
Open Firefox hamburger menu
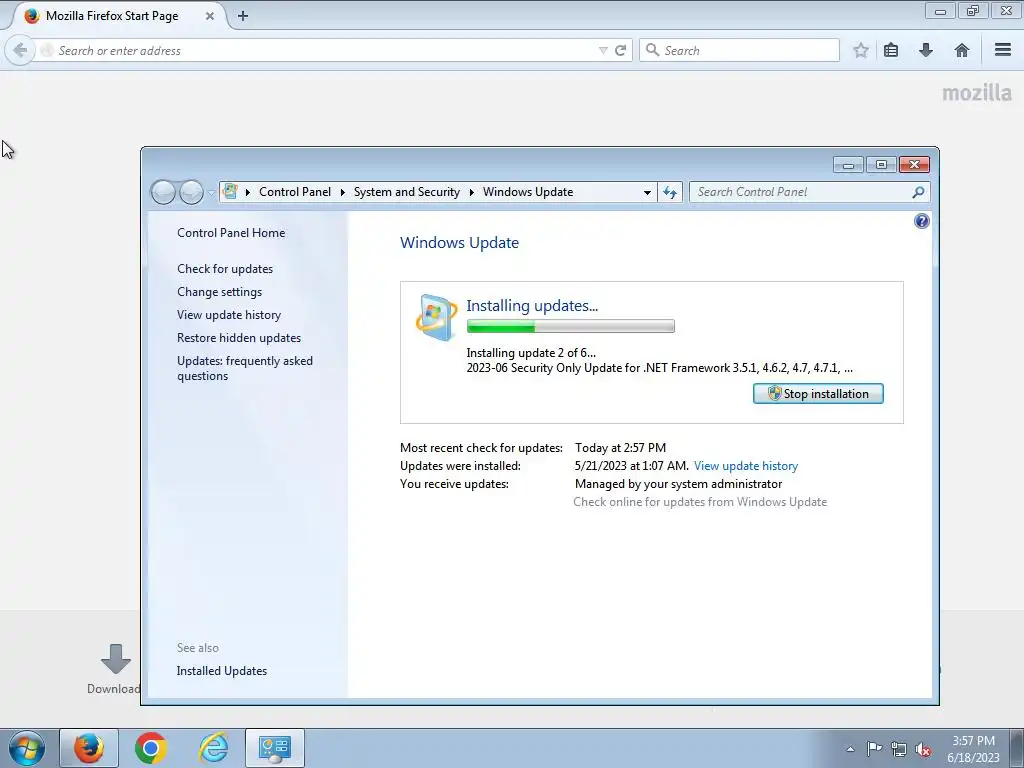coord(1003,50)
